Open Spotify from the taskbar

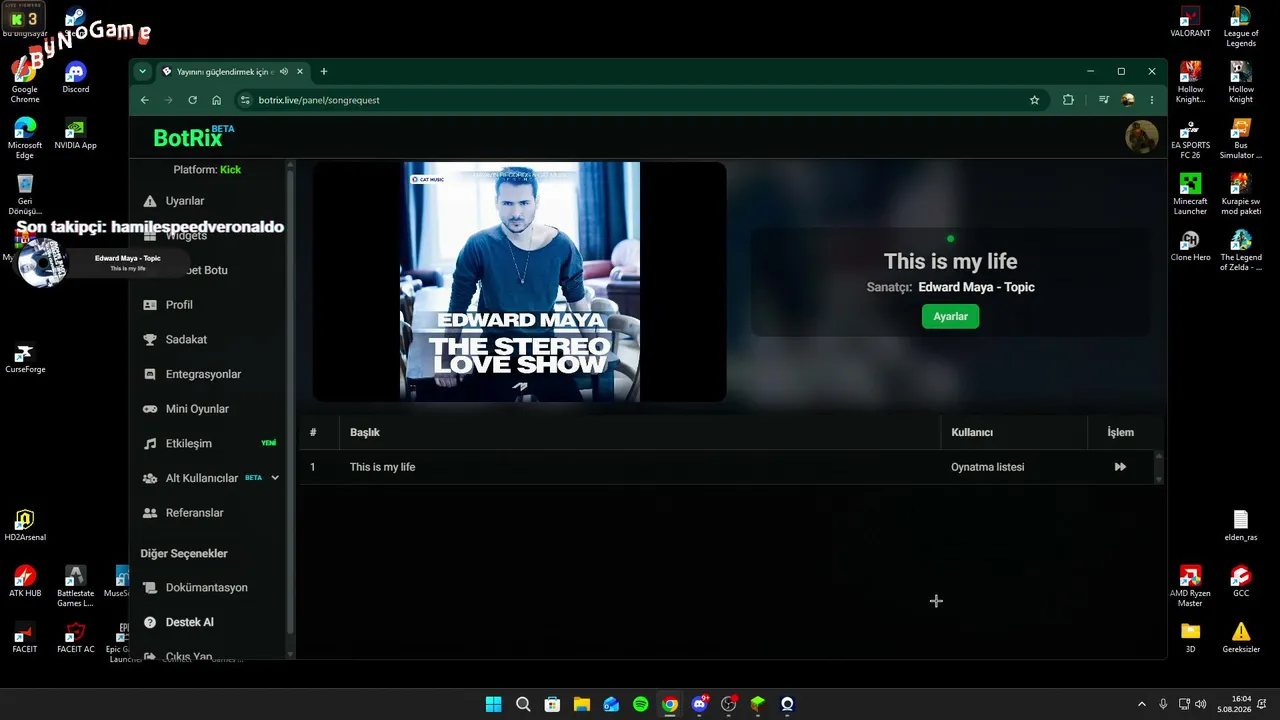coord(640,704)
